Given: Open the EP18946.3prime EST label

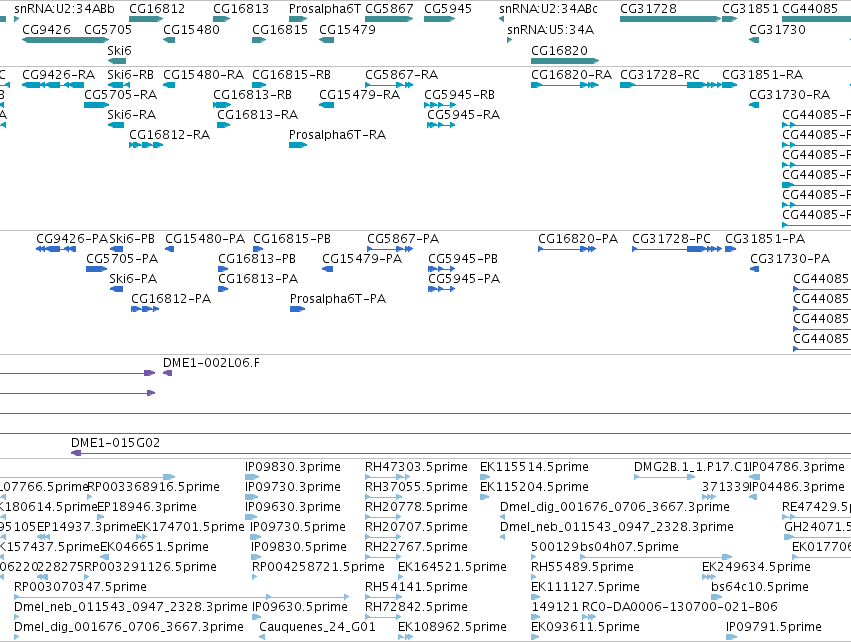Looking at the screenshot, I should click(147, 507).
